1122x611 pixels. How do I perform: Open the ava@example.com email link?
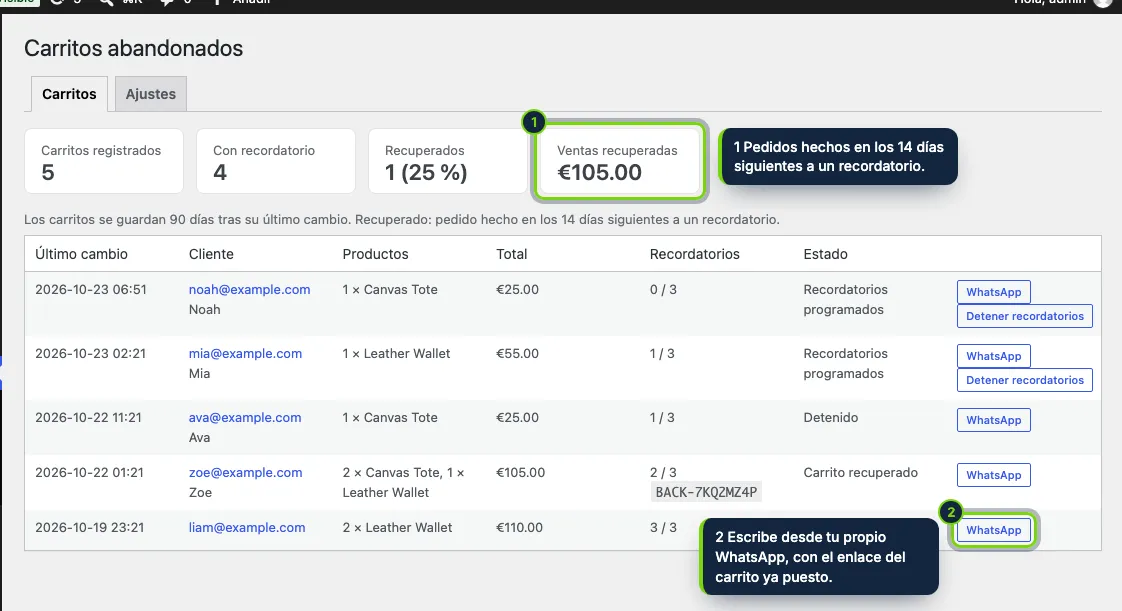[245, 417]
